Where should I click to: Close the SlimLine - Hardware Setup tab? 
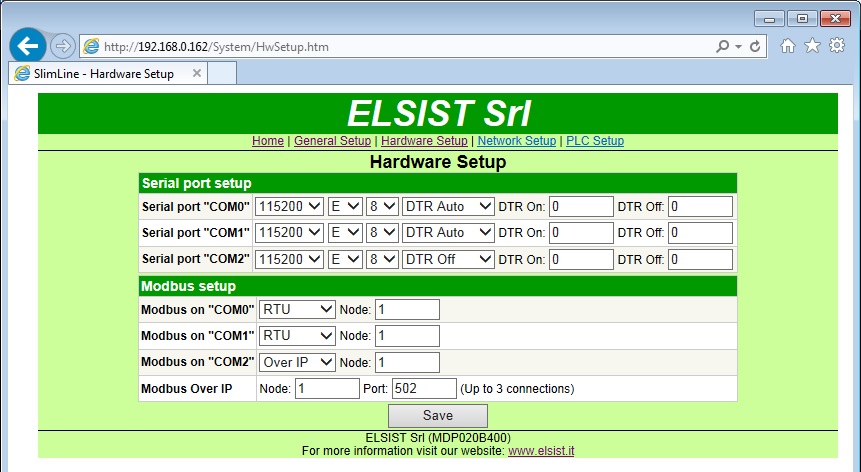click(x=197, y=73)
